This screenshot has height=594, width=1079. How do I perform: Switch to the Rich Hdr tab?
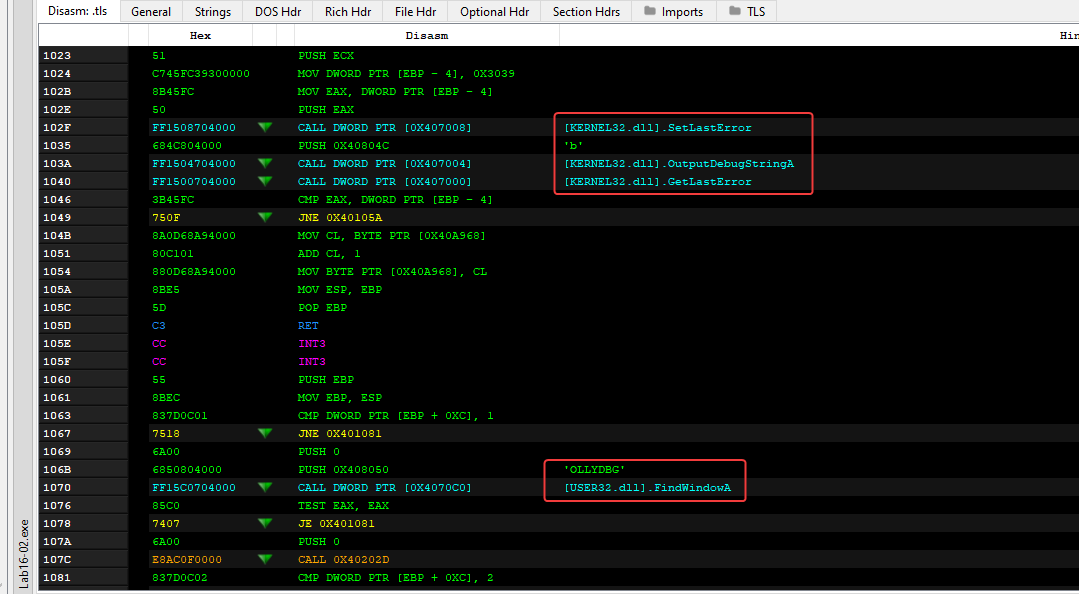pos(348,12)
